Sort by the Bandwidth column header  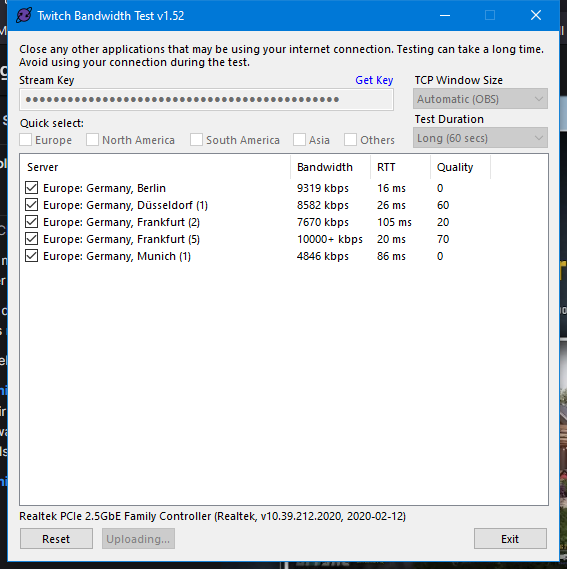click(x=330, y=167)
